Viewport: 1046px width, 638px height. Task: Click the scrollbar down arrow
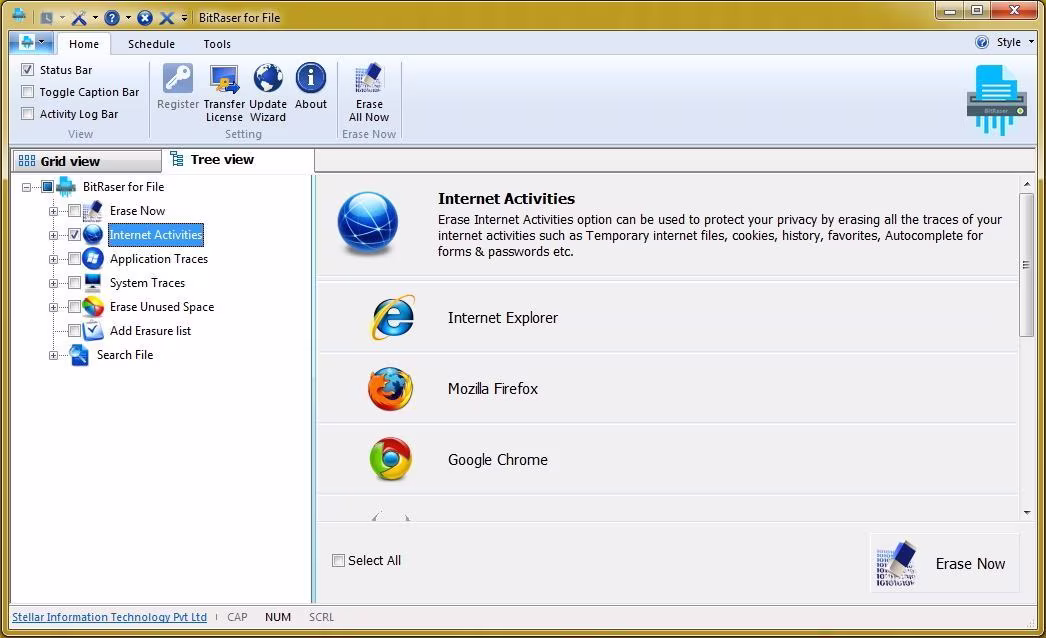(1027, 513)
